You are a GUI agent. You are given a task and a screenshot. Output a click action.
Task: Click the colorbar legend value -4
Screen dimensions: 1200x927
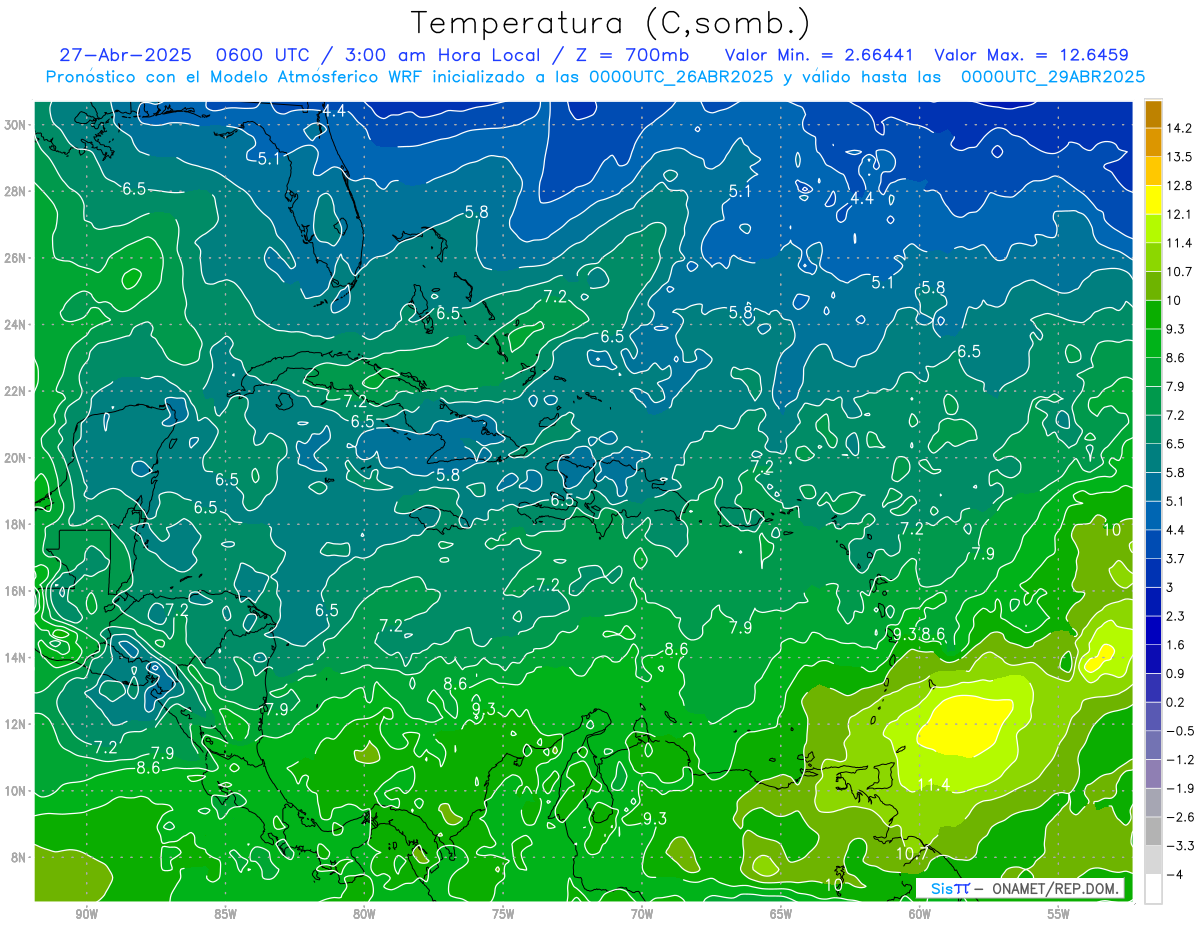[1176, 875]
